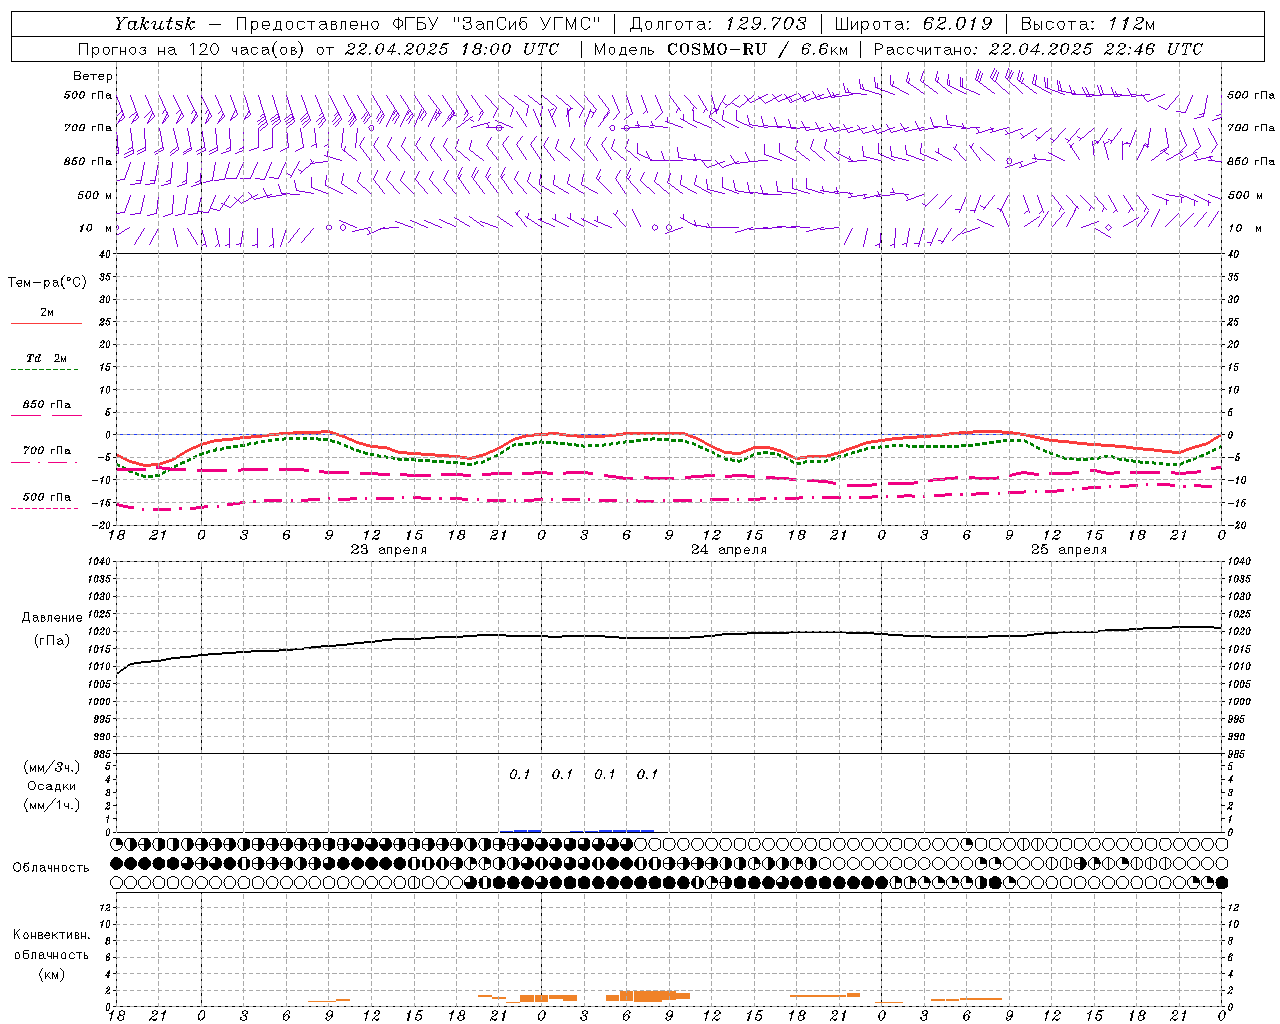Click the '2м' legend label above the red line
The height and width of the screenshot is (1024, 1280).
[x=47, y=312]
